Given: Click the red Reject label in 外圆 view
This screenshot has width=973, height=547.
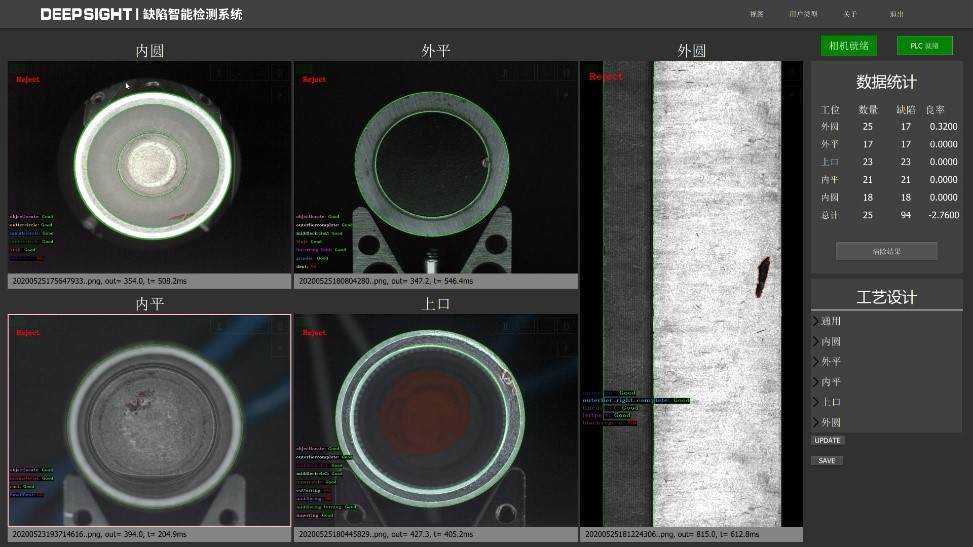Looking at the screenshot, I should click(606, 76).
